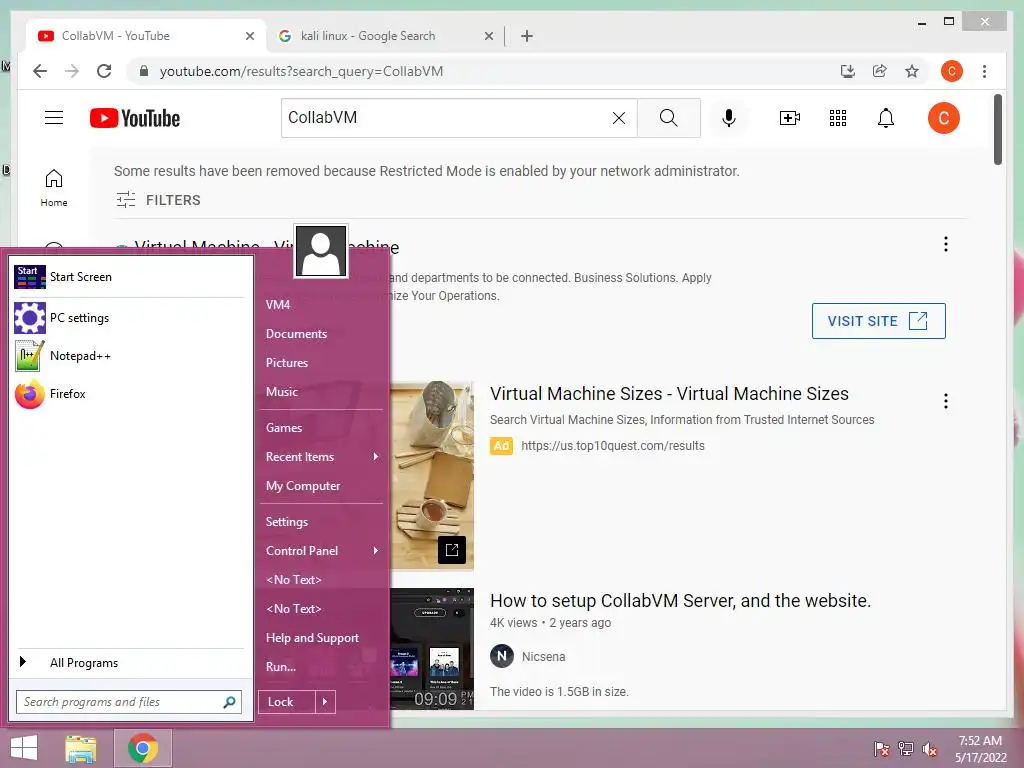Click the Chrome address bar URL
Viewport: 1024px width, 768px height.
pos(301,71)
